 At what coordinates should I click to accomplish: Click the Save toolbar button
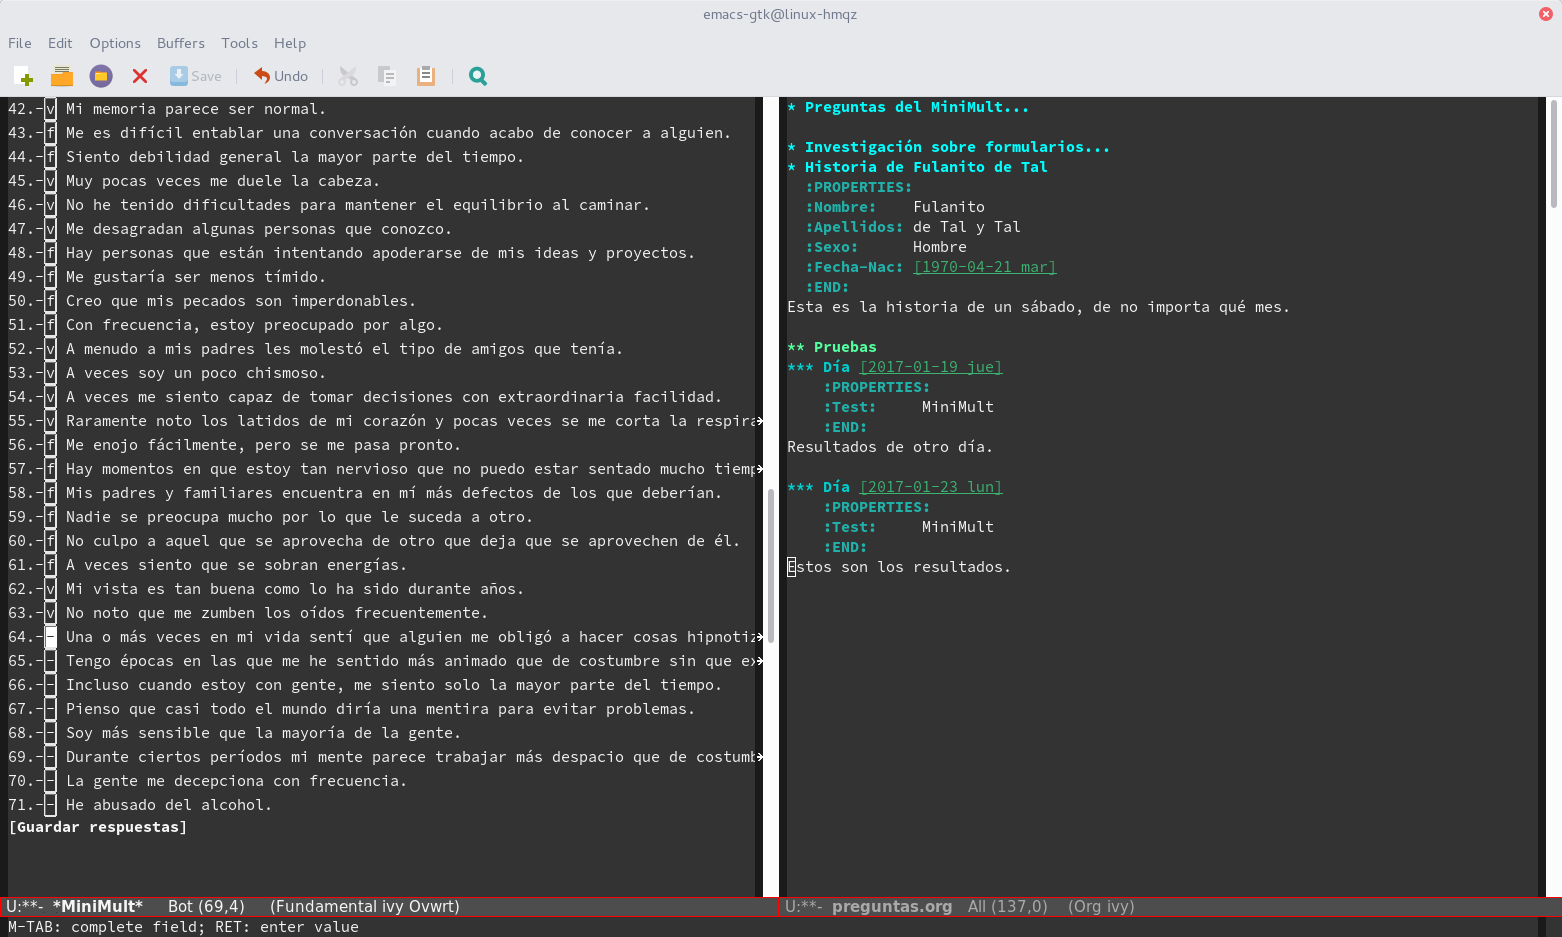196,76
